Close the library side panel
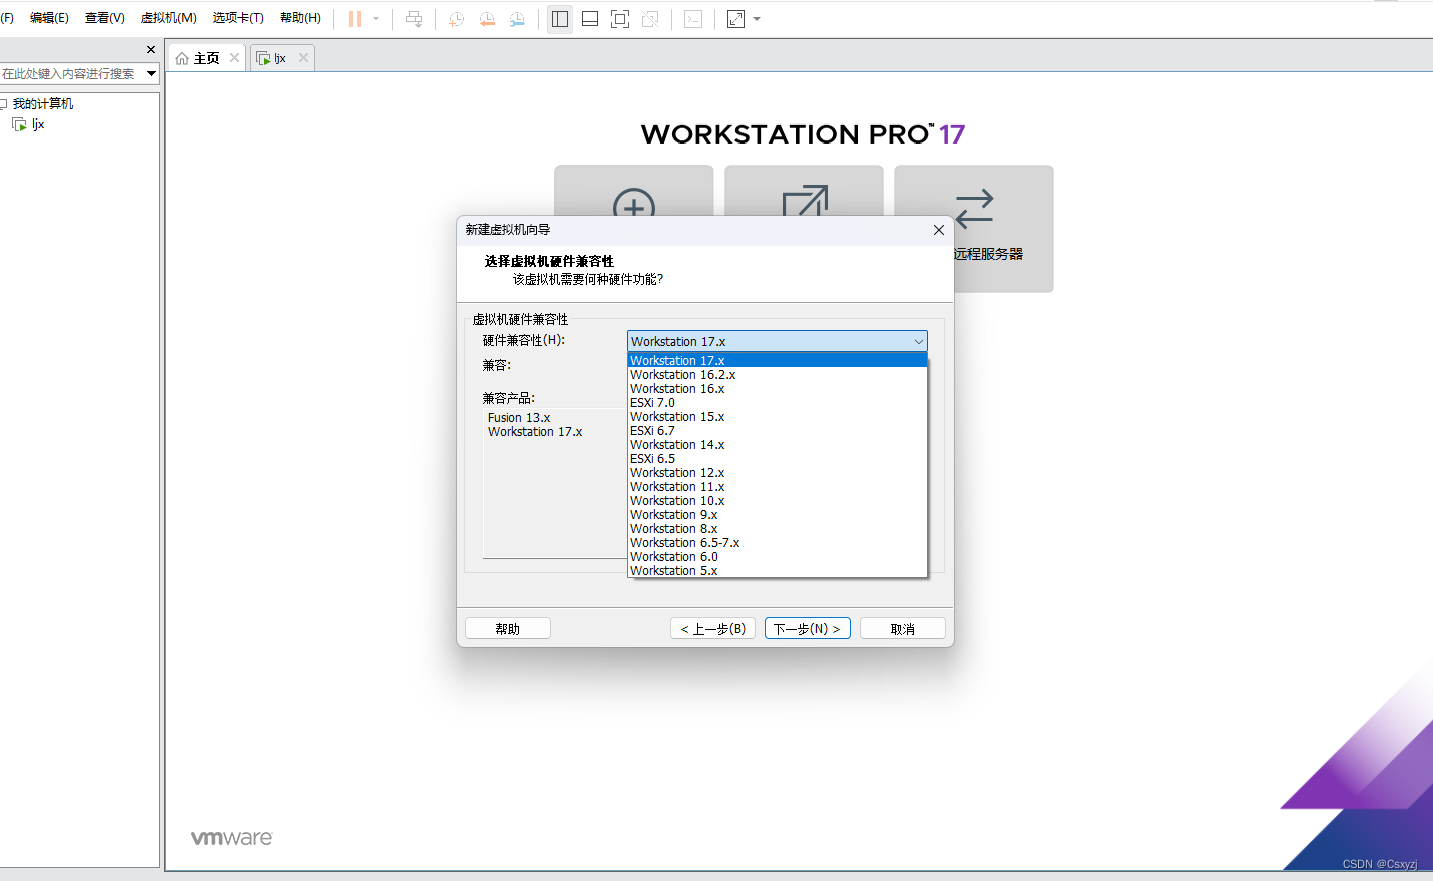 [x=151, y=49]
